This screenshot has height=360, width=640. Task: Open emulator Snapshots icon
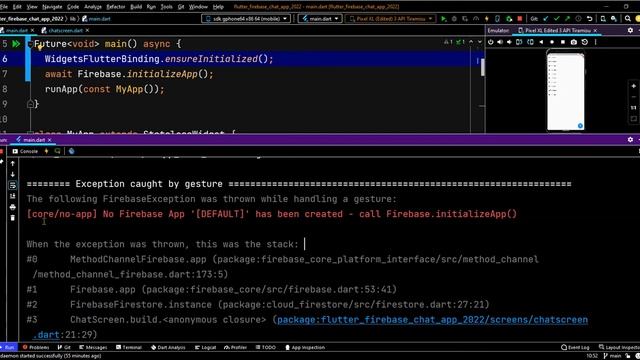584,42
